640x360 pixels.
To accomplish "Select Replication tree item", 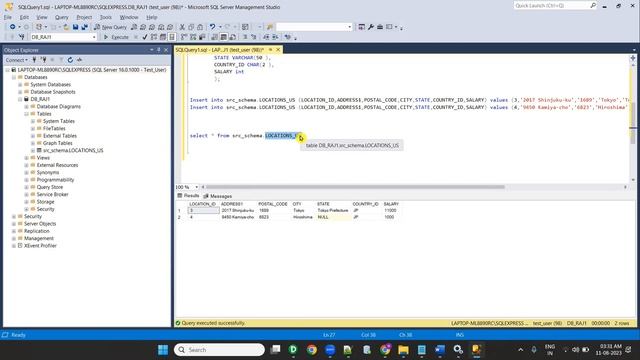I will coord(36,231).
